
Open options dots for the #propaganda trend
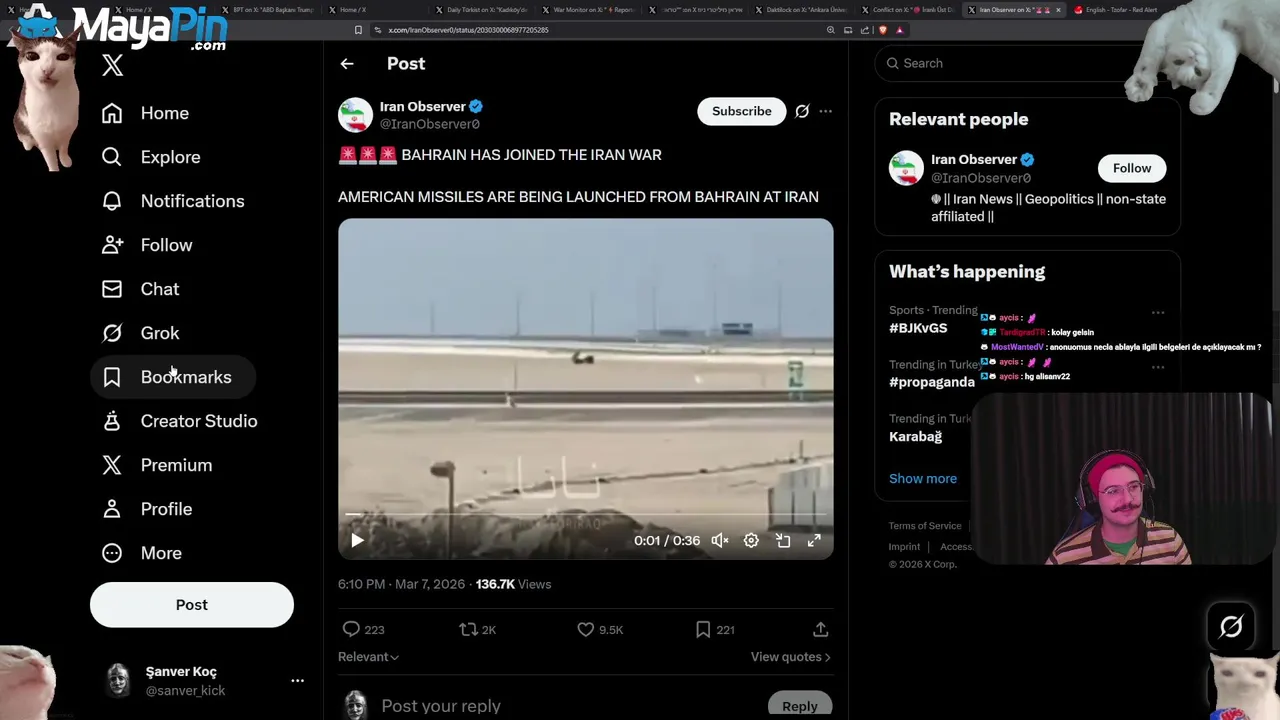click(x=1158, y=367)
